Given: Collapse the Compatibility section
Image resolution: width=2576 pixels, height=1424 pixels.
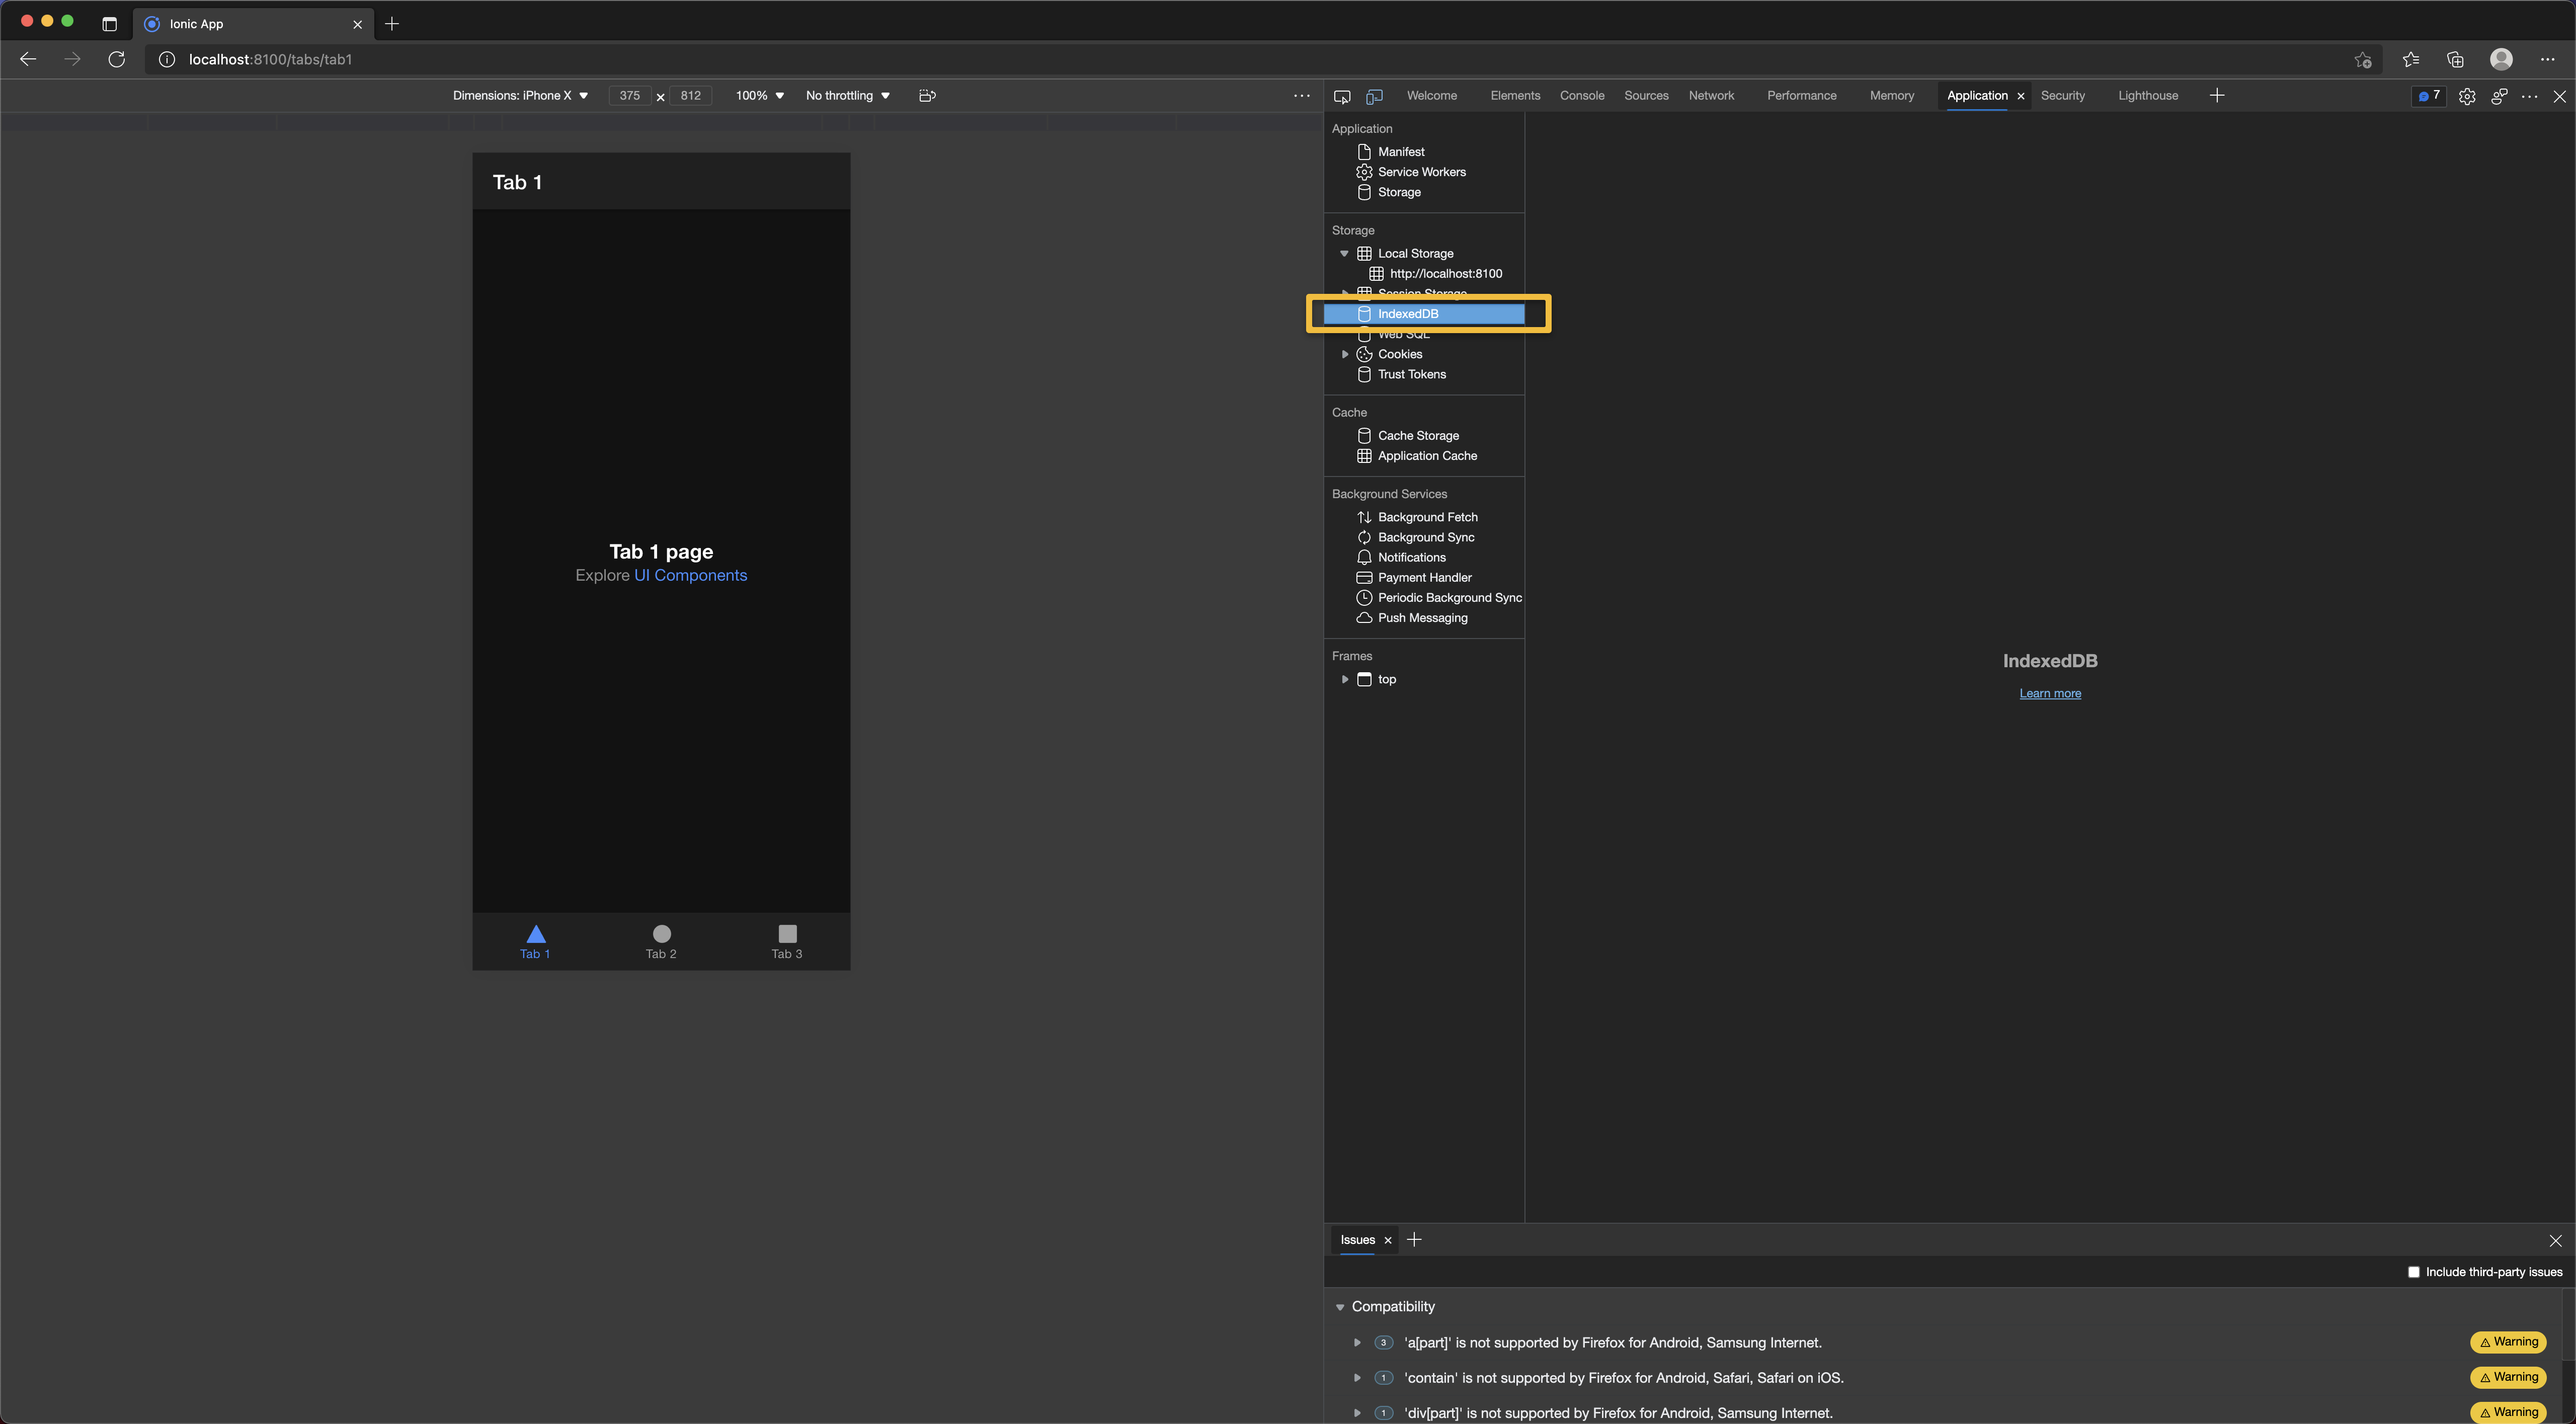Looking at the screenshot, I should click(1340, 1306).
